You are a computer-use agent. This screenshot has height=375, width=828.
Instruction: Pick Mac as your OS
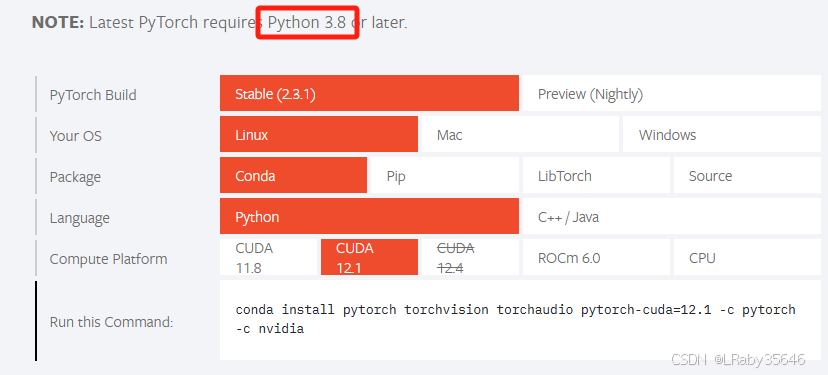tap(520, 135)
